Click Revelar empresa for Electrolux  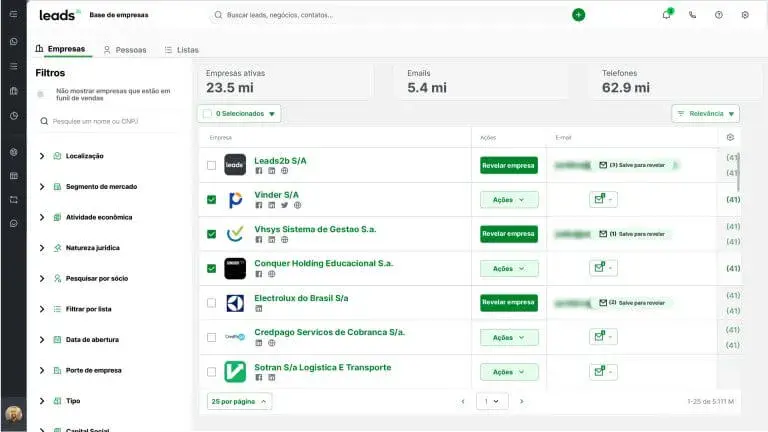click(x=508, y=302)
